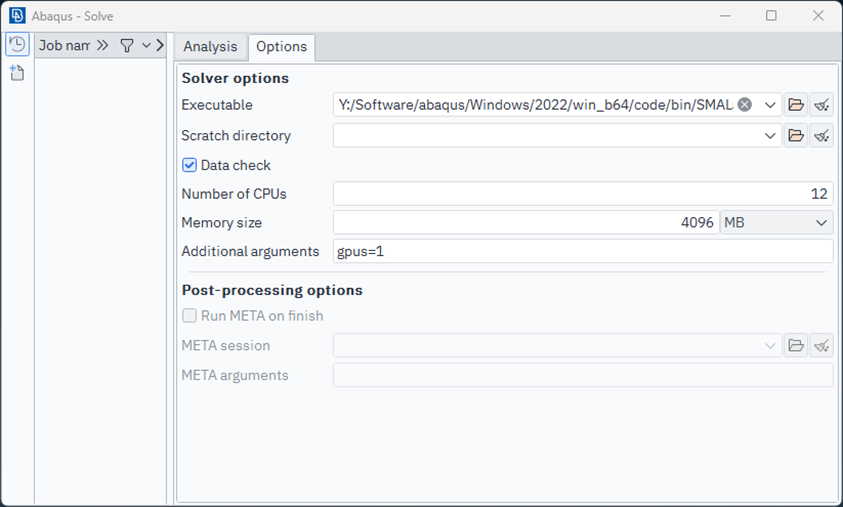Browse for Executable file folder icon
Screen dimensions: 843x507
pos(796,105)
